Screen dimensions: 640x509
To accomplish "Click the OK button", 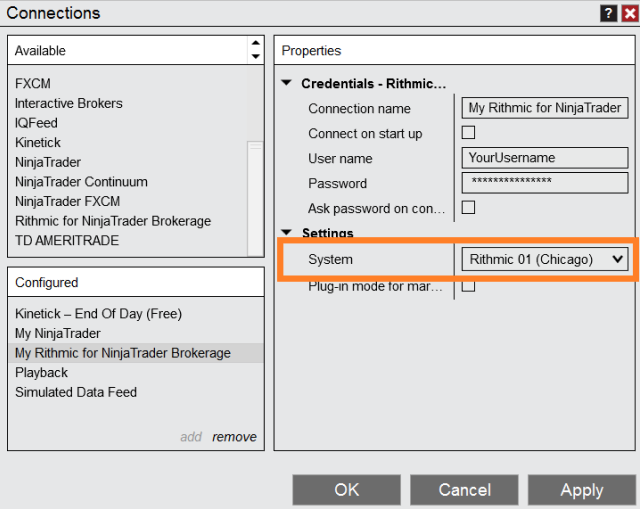I will click(x=347, y=490).
